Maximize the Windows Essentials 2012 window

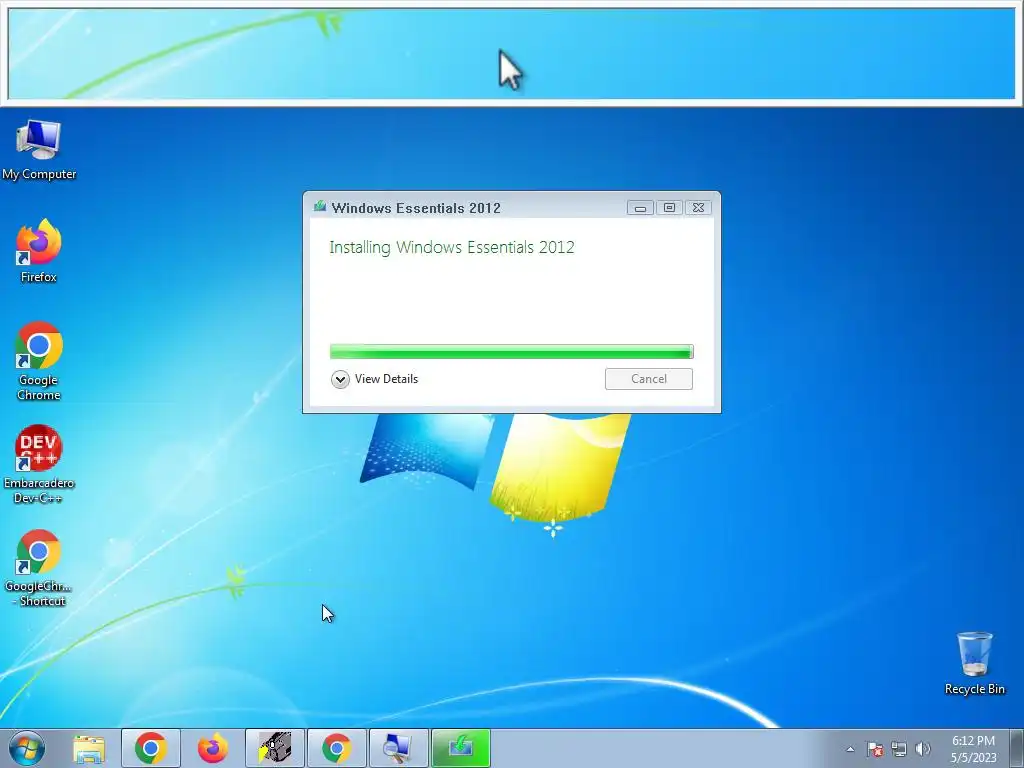click(x=669, y=208)
